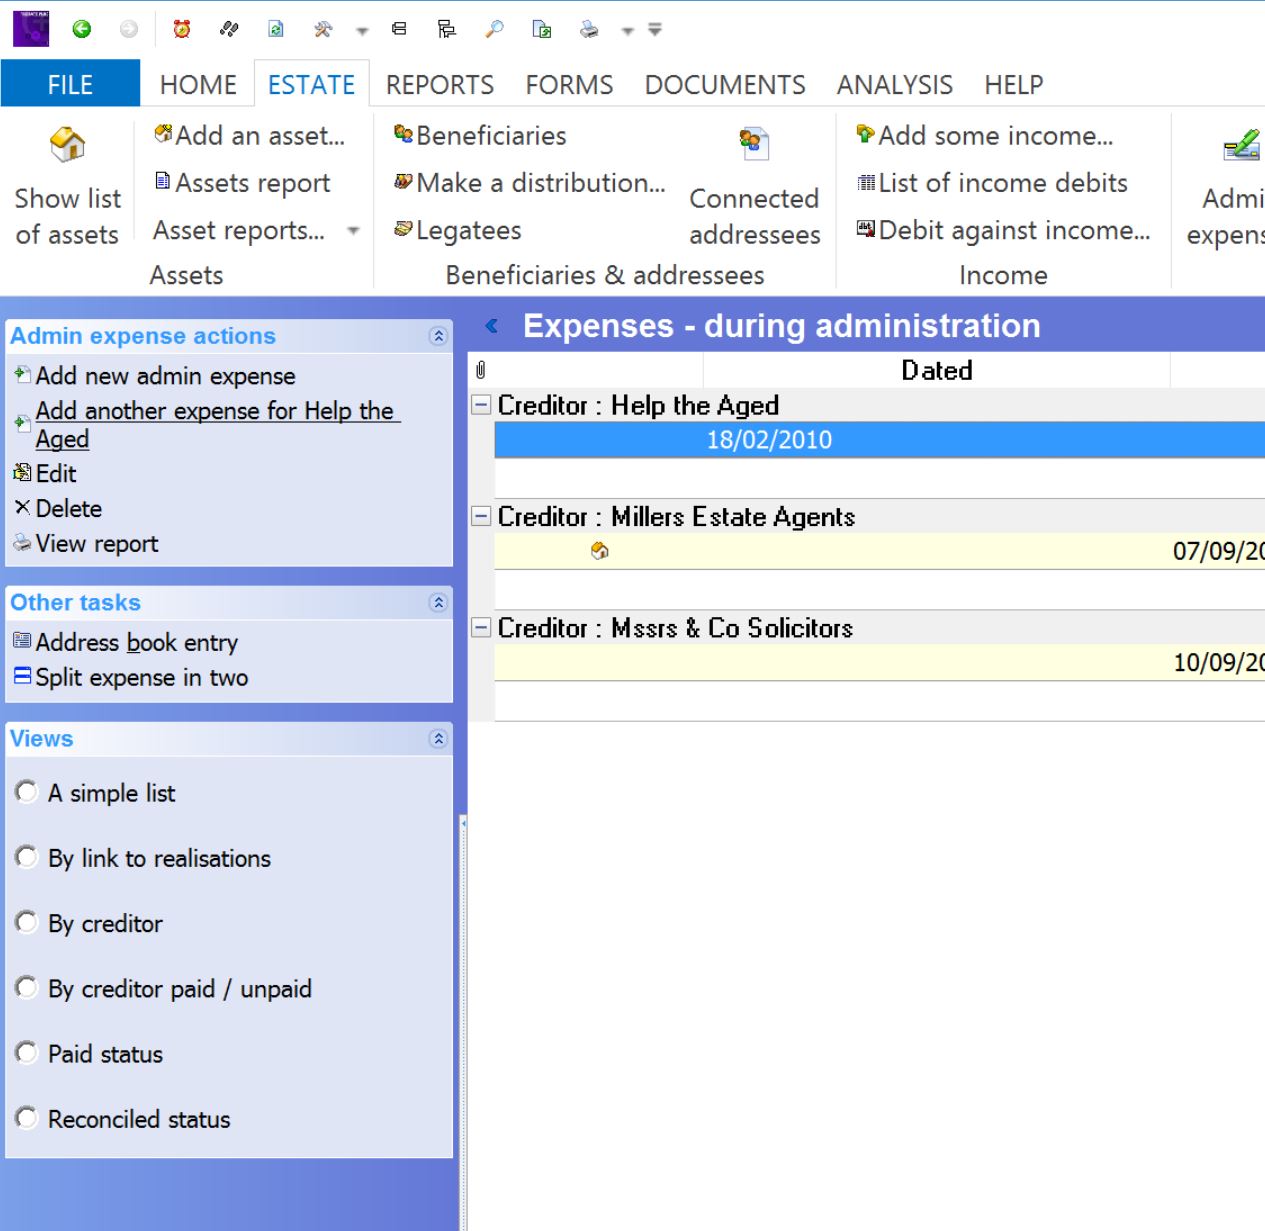
Task: Click the printer icon in the top toolbar
Action: point(589,29)
